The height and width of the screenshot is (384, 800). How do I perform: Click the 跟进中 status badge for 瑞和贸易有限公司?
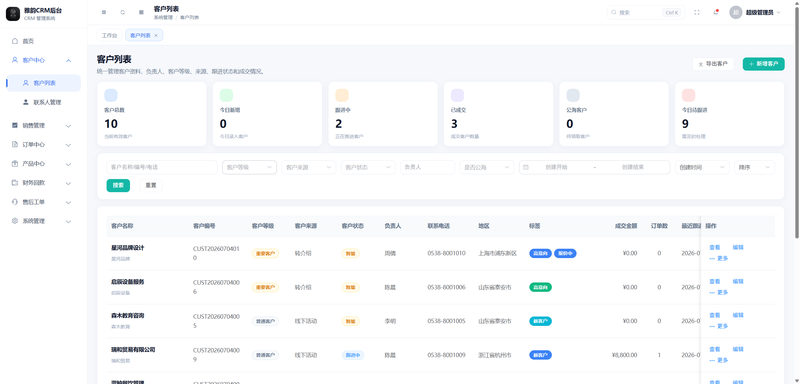pyautogui.click(x=353, y=355)
